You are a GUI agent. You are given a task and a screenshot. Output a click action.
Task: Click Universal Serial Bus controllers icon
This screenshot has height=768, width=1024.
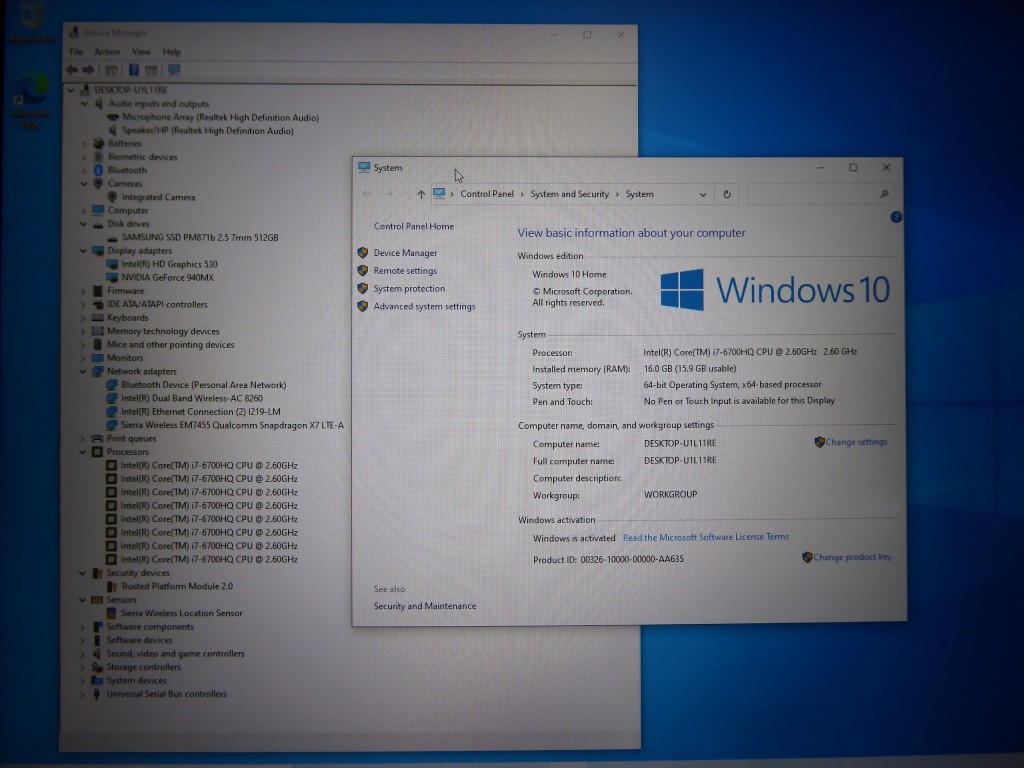(x=97, y=694)
